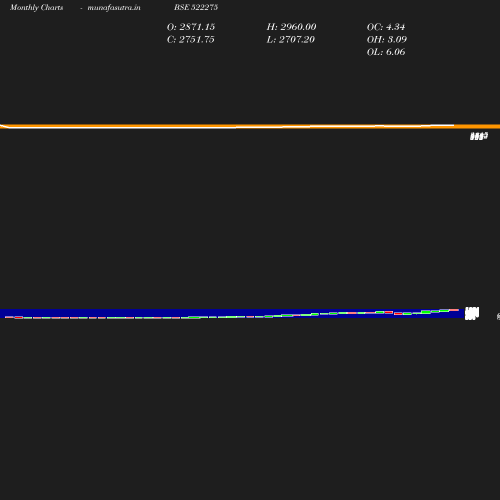Click the blue candlestick price band
Screen dimensions: 500x500
[x=232, y=314]
